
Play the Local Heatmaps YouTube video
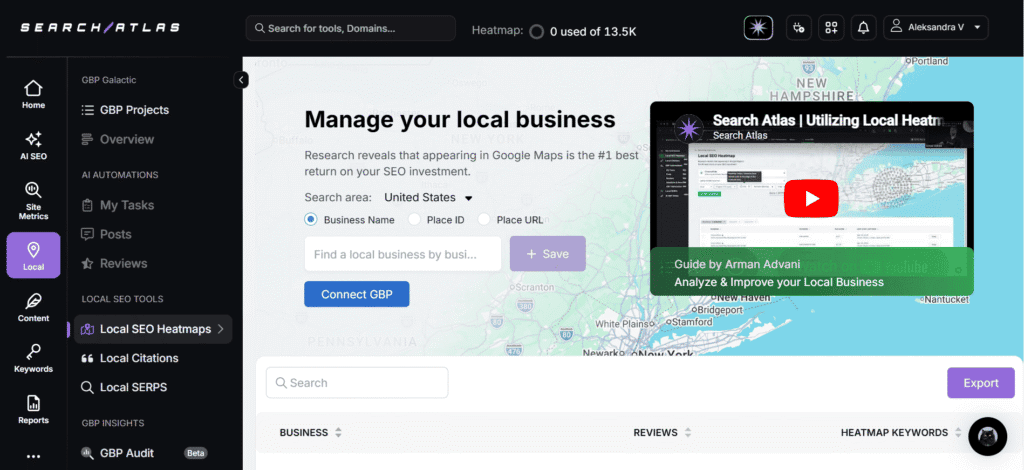click(811, 198)
